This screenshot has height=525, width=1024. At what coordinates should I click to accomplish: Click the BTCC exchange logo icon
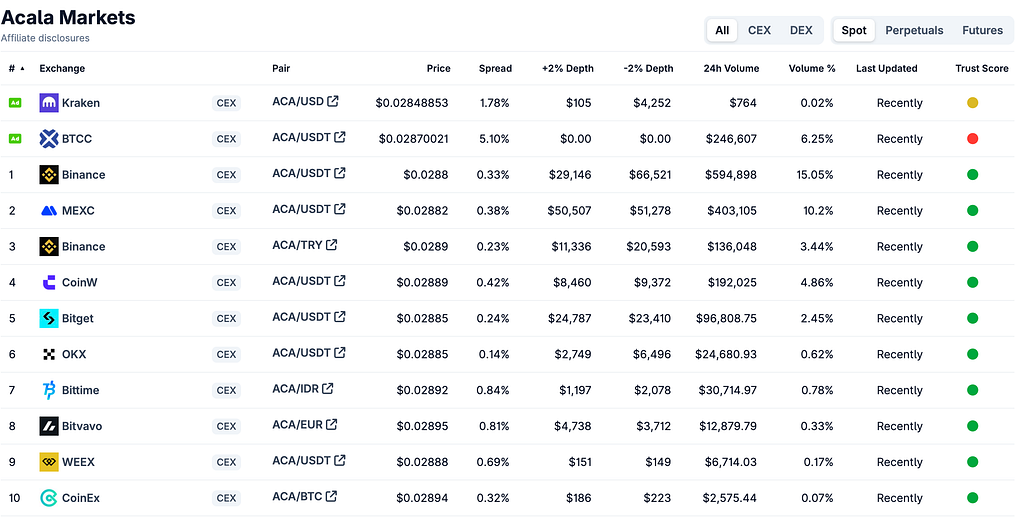(49, 138)
